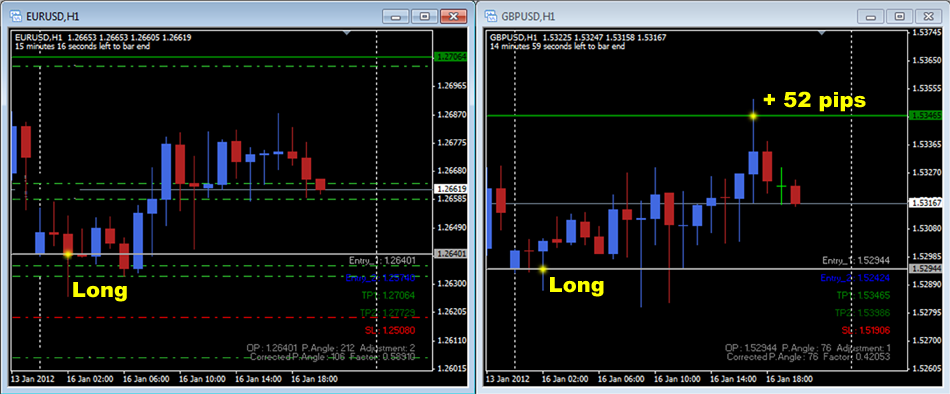Close the GBPUSD,H1 chart window

click(928, 16)
